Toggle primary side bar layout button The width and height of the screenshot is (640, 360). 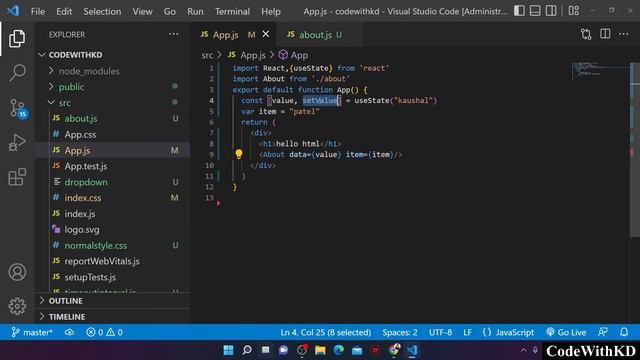pyautogui.click(x=519, y=11)
